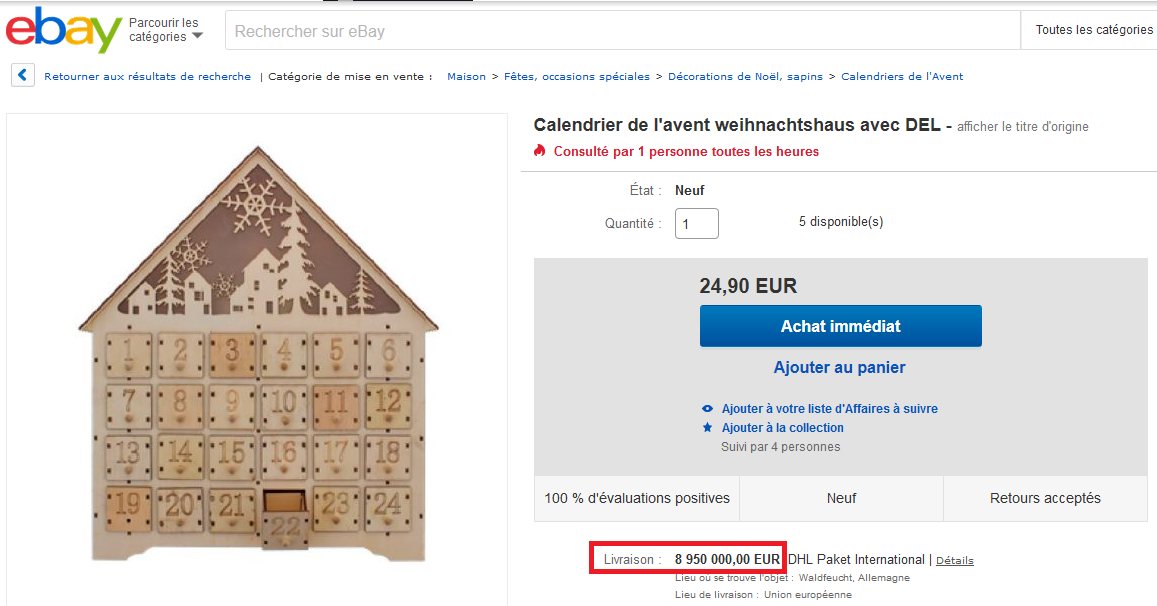Screen dimensions: 1157x606
Task: Click the star icon beside collection link
Action: pyautogui.click(x=708, y=428)
